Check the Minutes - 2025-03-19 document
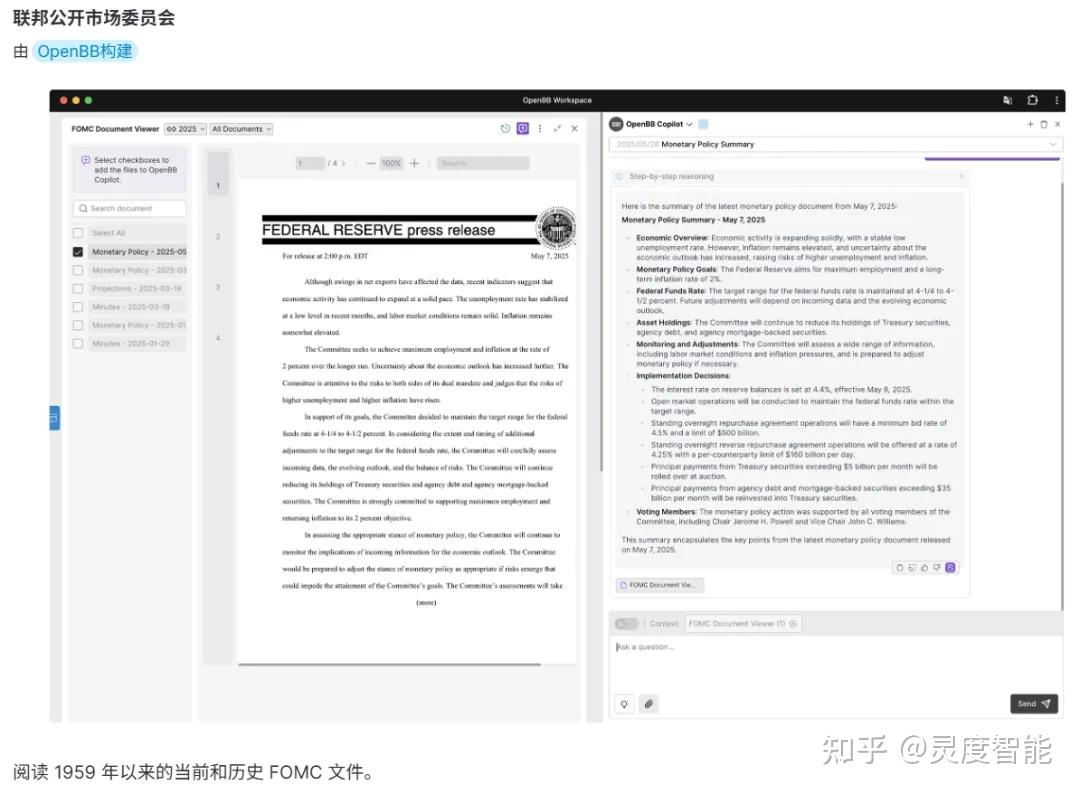 coord(77,305)
